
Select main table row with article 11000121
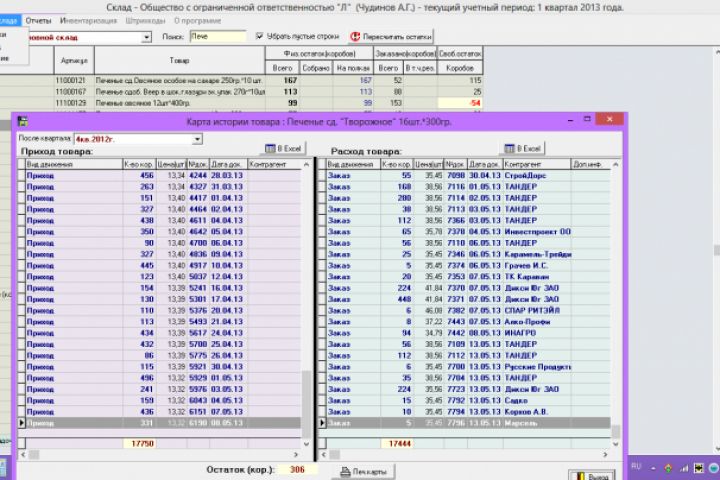pos(242,80)
